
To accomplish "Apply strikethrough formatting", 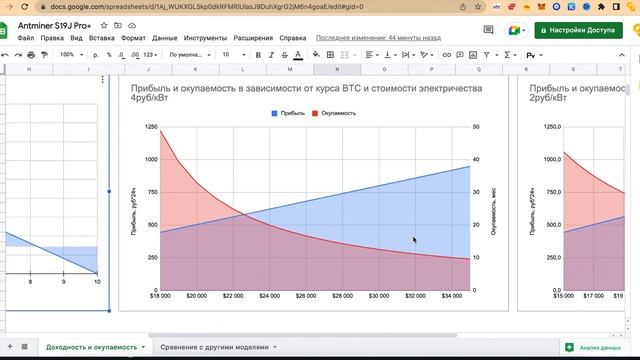I will [x=284, y=55].
